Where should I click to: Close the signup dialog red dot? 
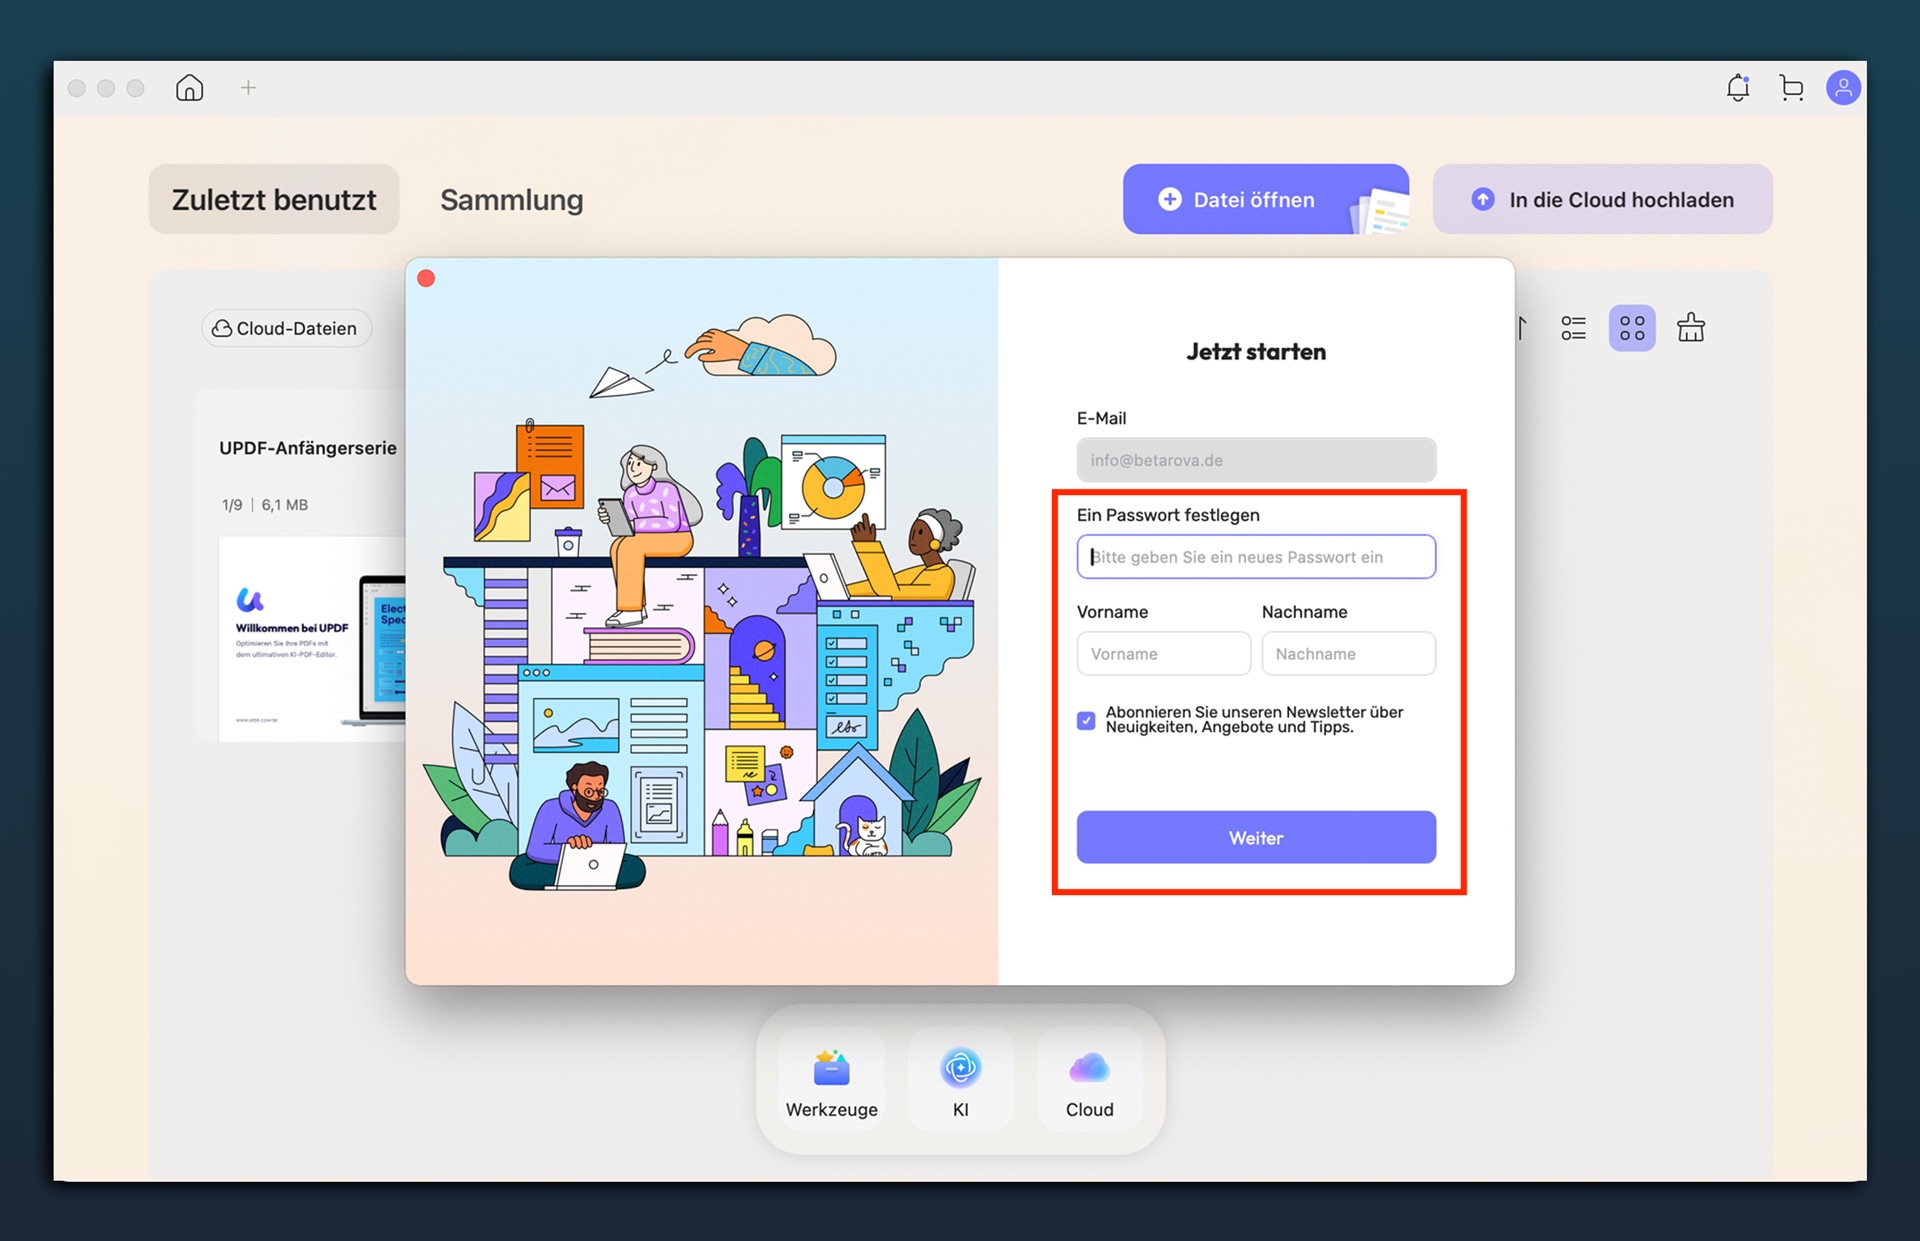[x=426, y=279]
